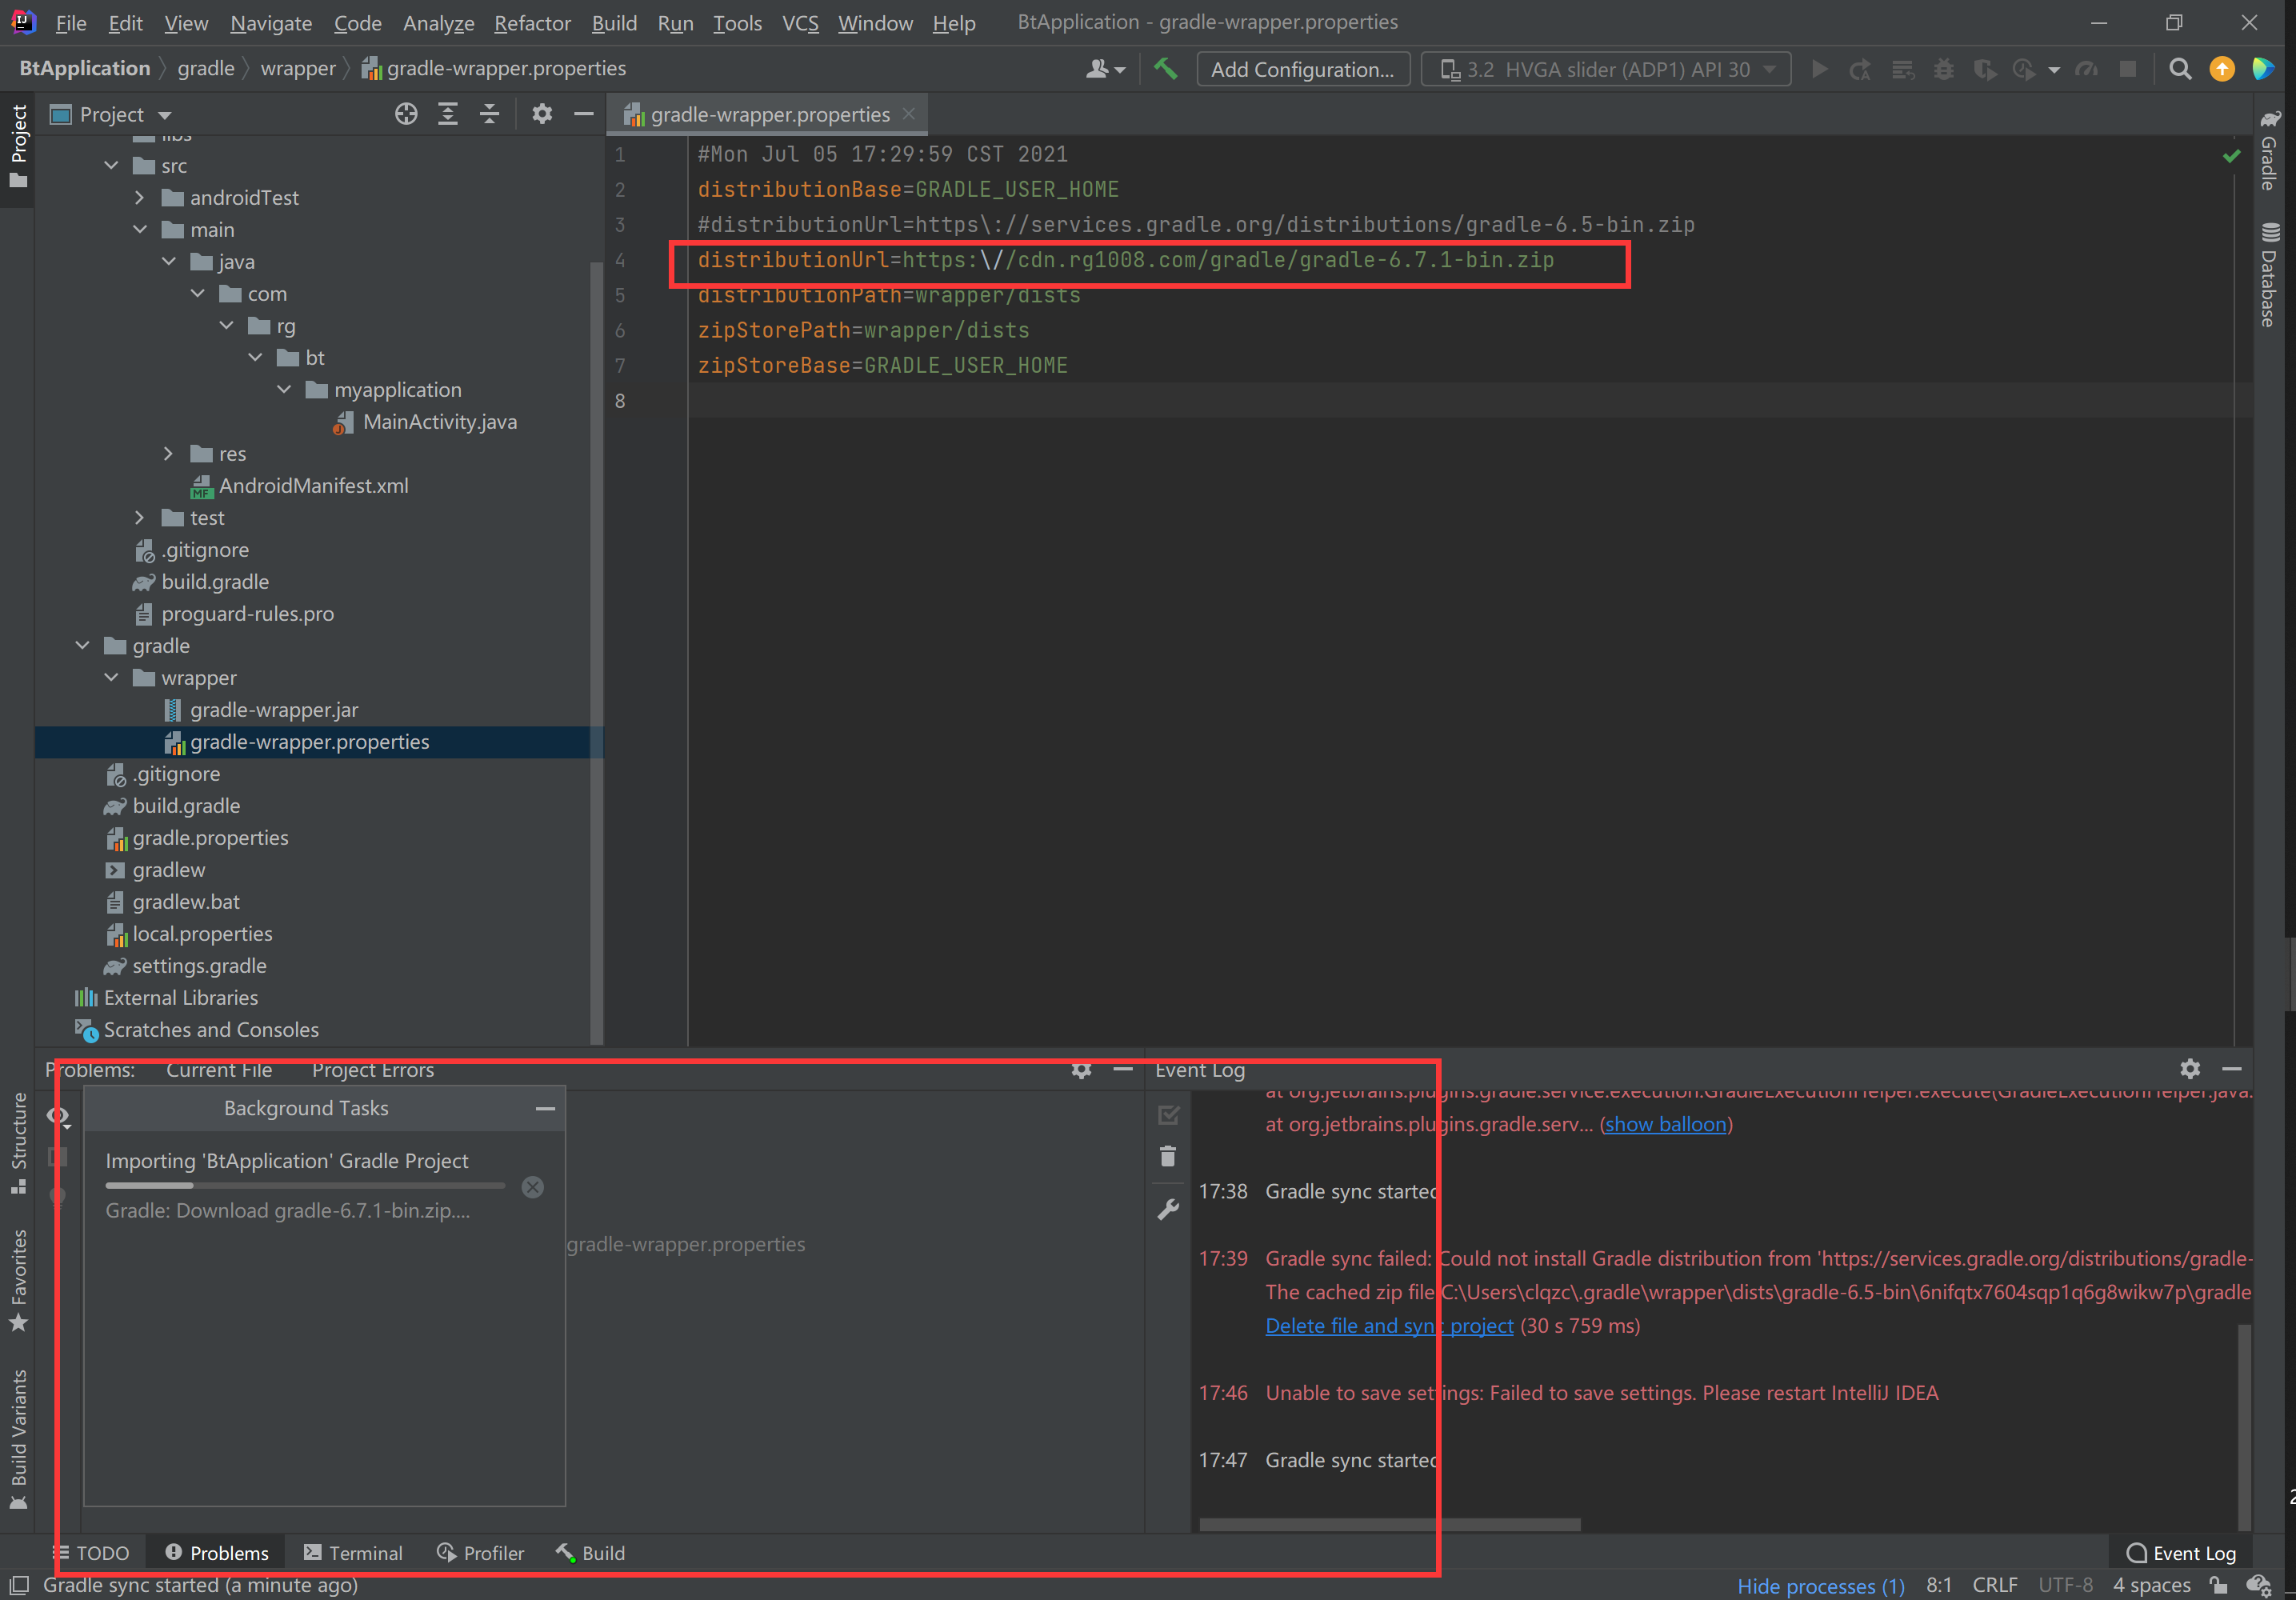
Task: Toggle the eye preview icon in Problems panel
Action: coord(58,1116)
